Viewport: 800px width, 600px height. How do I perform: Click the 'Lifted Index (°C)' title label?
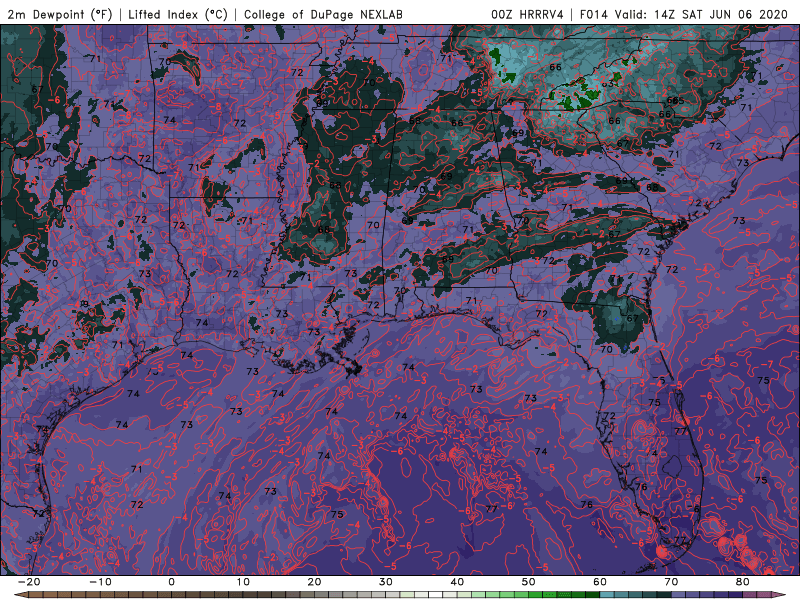tap(178, 14)
